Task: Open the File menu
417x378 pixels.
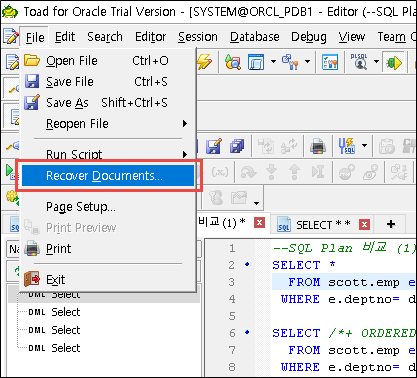Action: (x=35, y=37)
